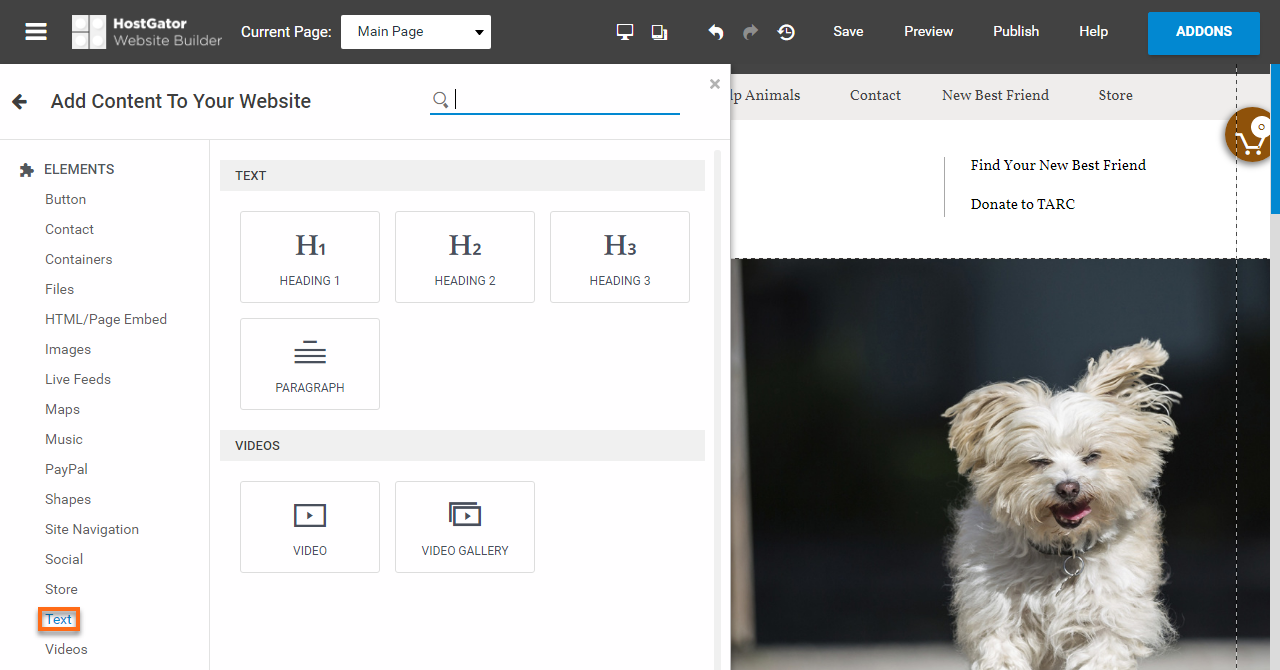The width and height of the screenshot is (1280, 670).
Task: Open Donate to TARC link
Action: (1022, 204)
